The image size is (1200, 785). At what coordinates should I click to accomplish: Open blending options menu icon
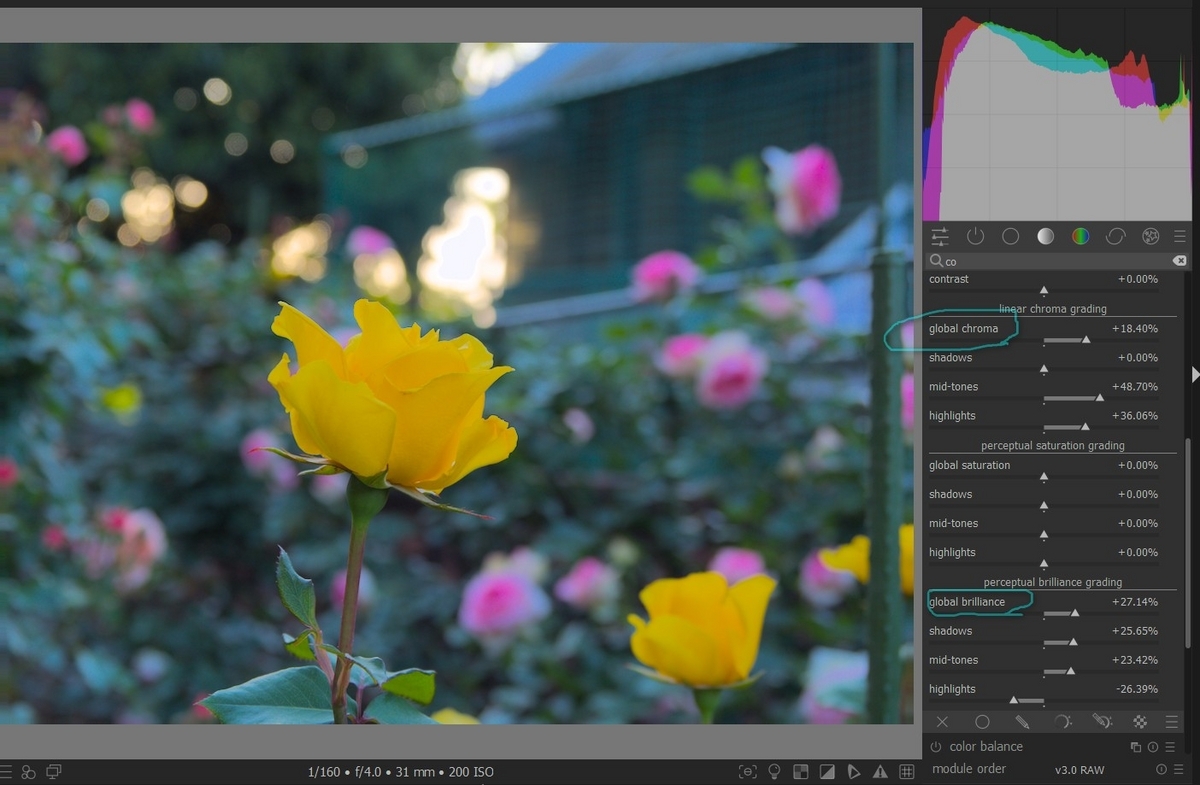(x=1171, y=721)
